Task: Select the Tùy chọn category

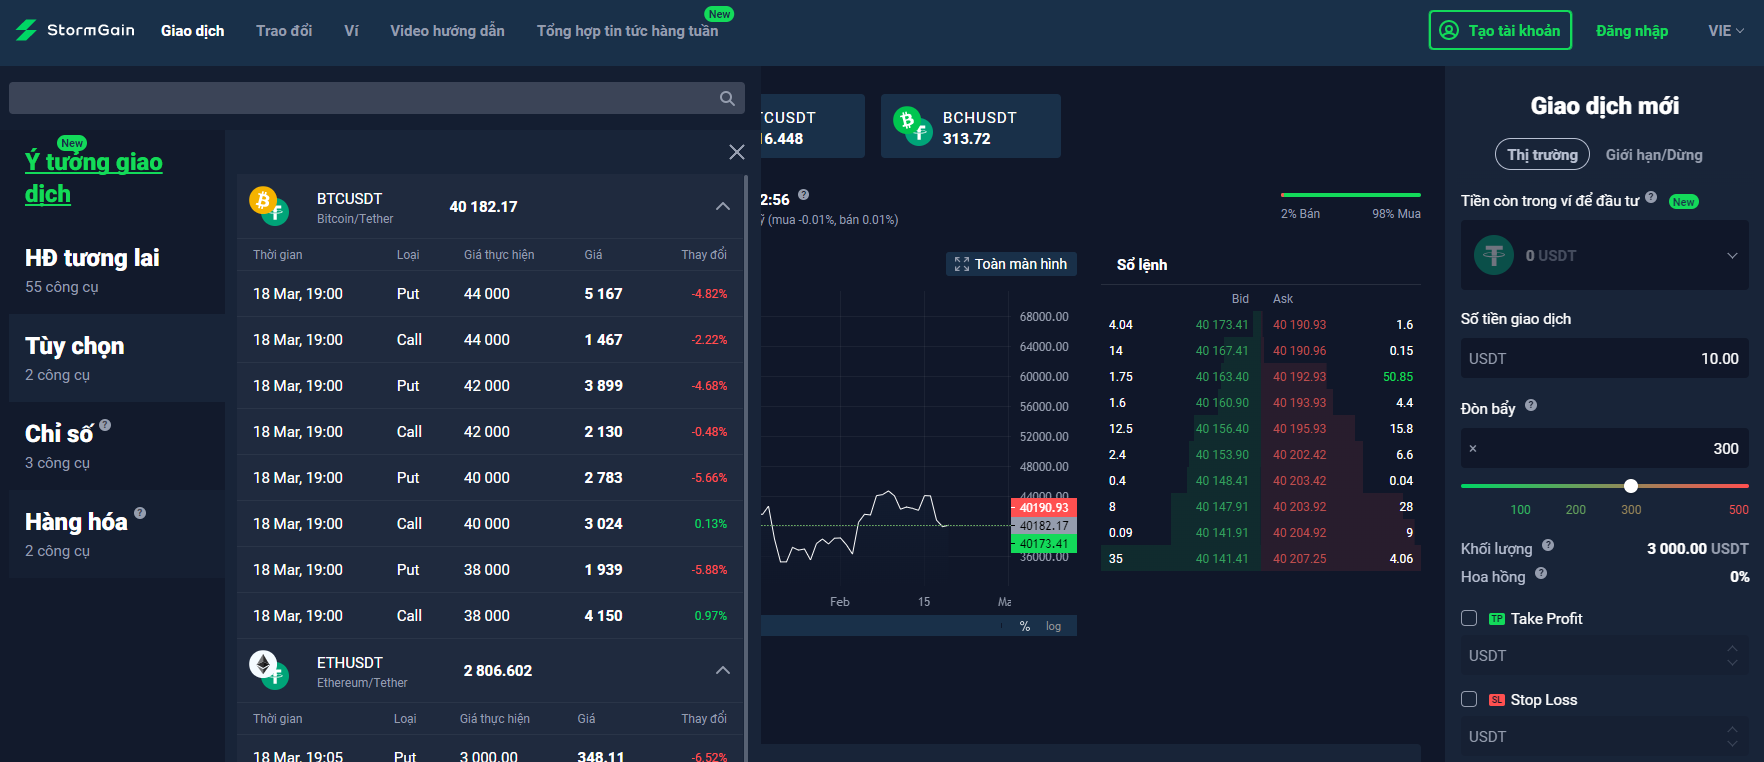Action: pyautogui.click(x=117, y=358)
